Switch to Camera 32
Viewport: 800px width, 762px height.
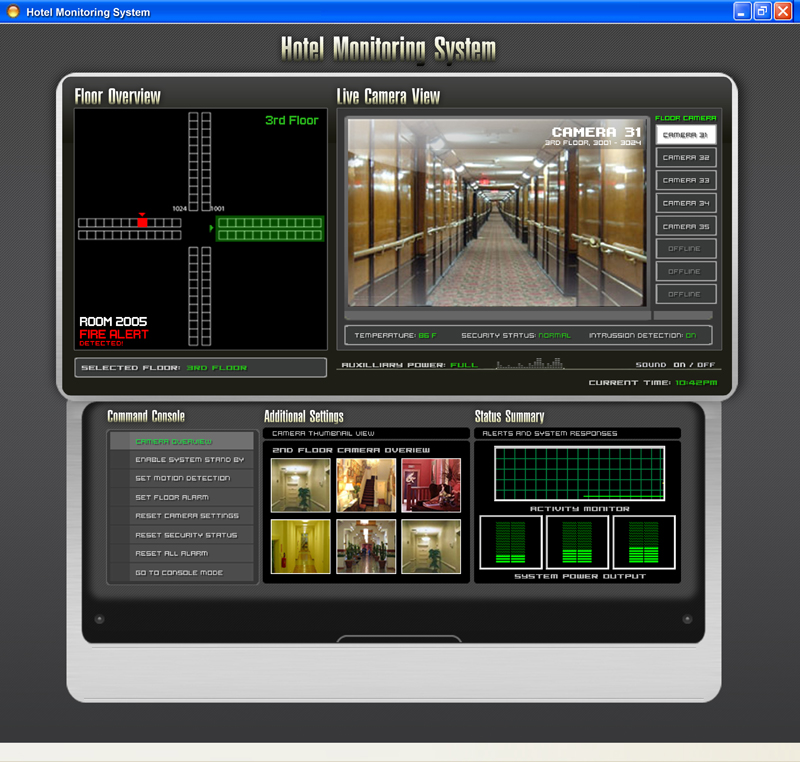686,158
